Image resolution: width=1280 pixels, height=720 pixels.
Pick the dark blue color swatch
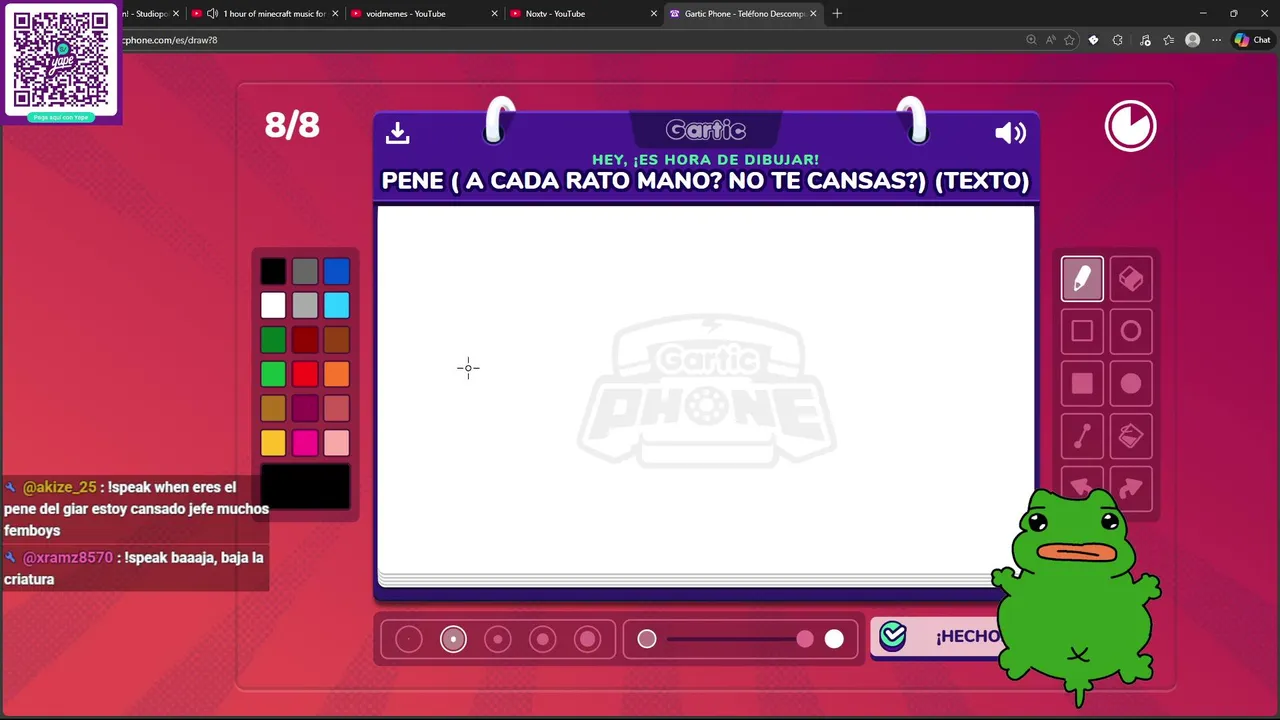[x=337, y=271]
